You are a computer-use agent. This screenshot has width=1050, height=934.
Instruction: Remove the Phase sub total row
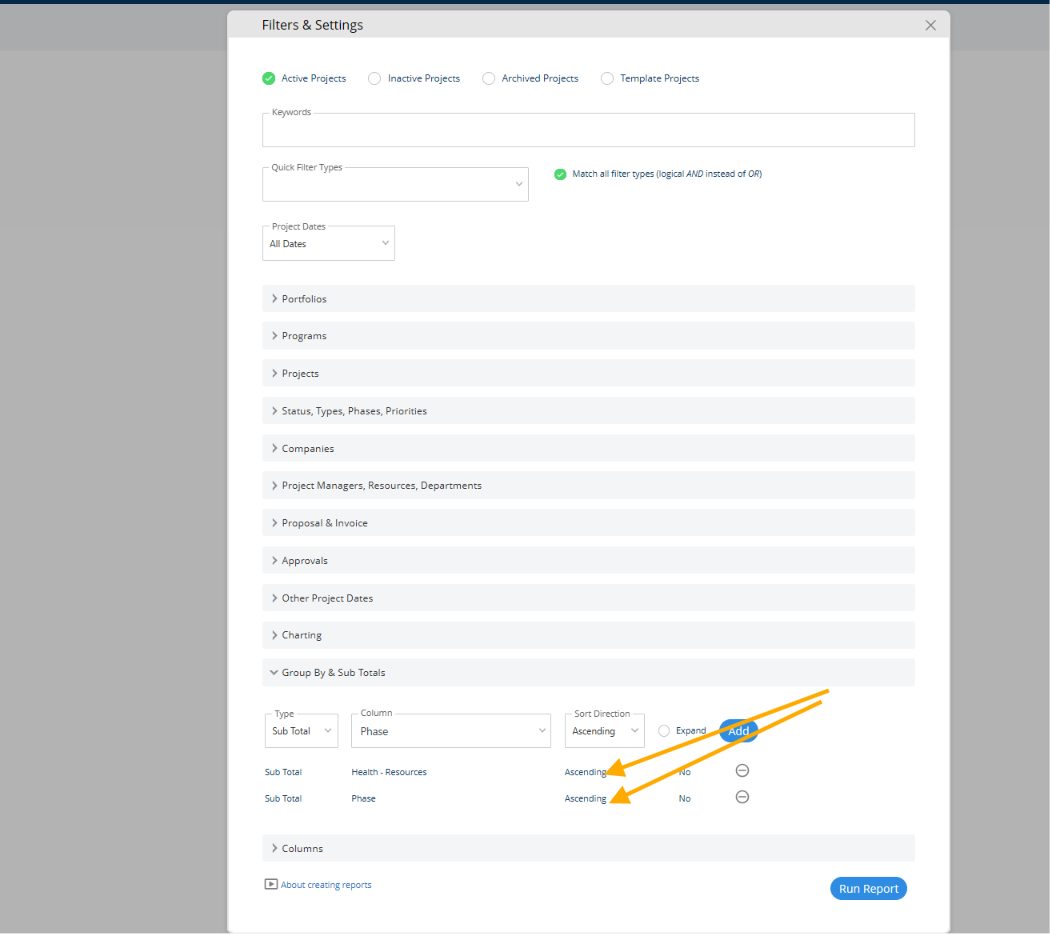click(x=742, y=797)
